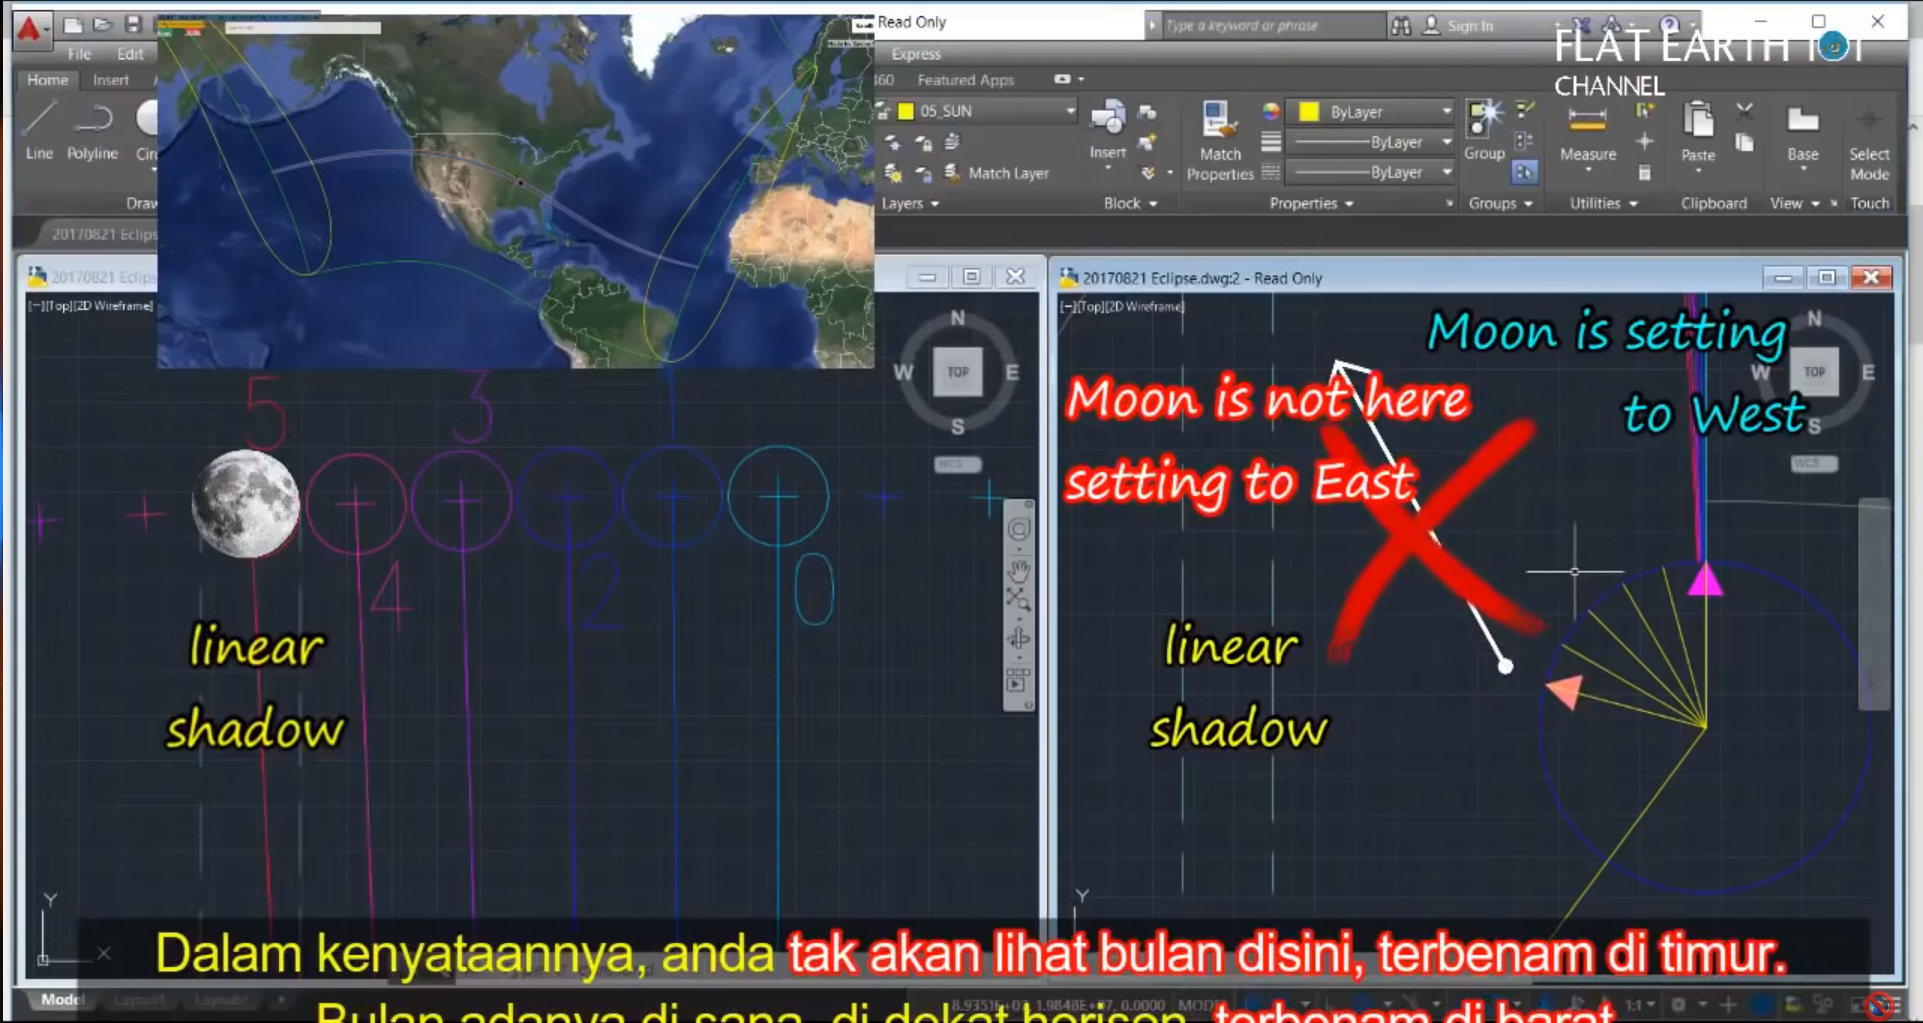Expand the Layers panel

point(910,203)
